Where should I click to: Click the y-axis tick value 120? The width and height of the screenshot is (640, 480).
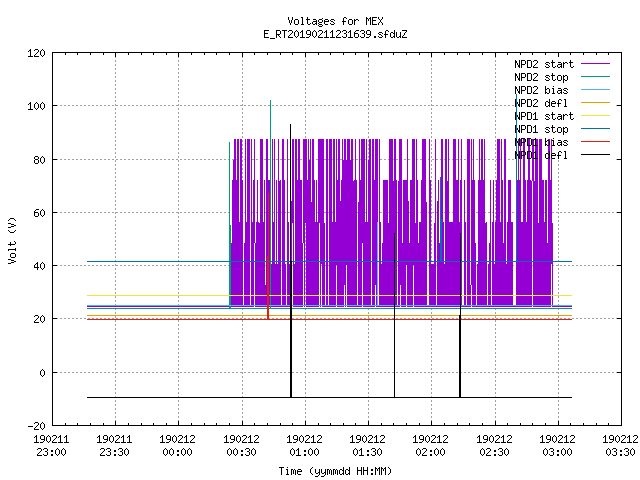coord(36,53)
